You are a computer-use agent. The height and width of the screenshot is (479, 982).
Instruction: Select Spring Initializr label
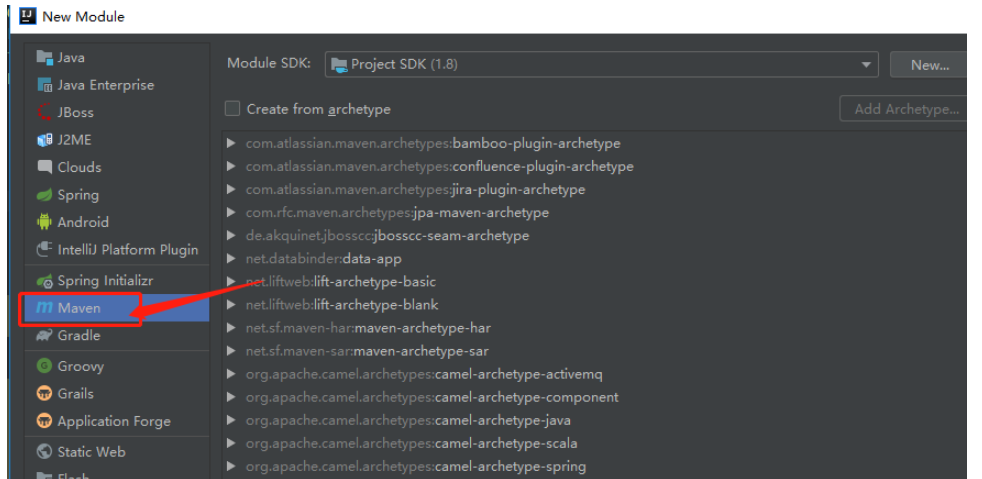click(105, 281)
